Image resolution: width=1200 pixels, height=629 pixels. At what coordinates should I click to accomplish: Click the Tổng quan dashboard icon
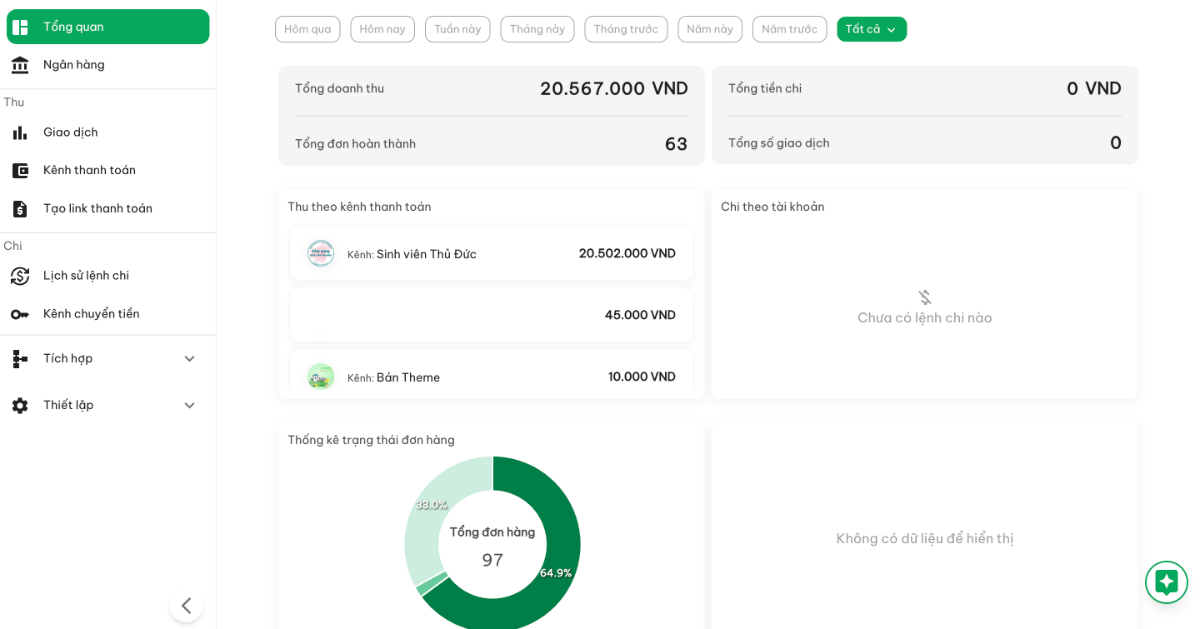[20, 27]
